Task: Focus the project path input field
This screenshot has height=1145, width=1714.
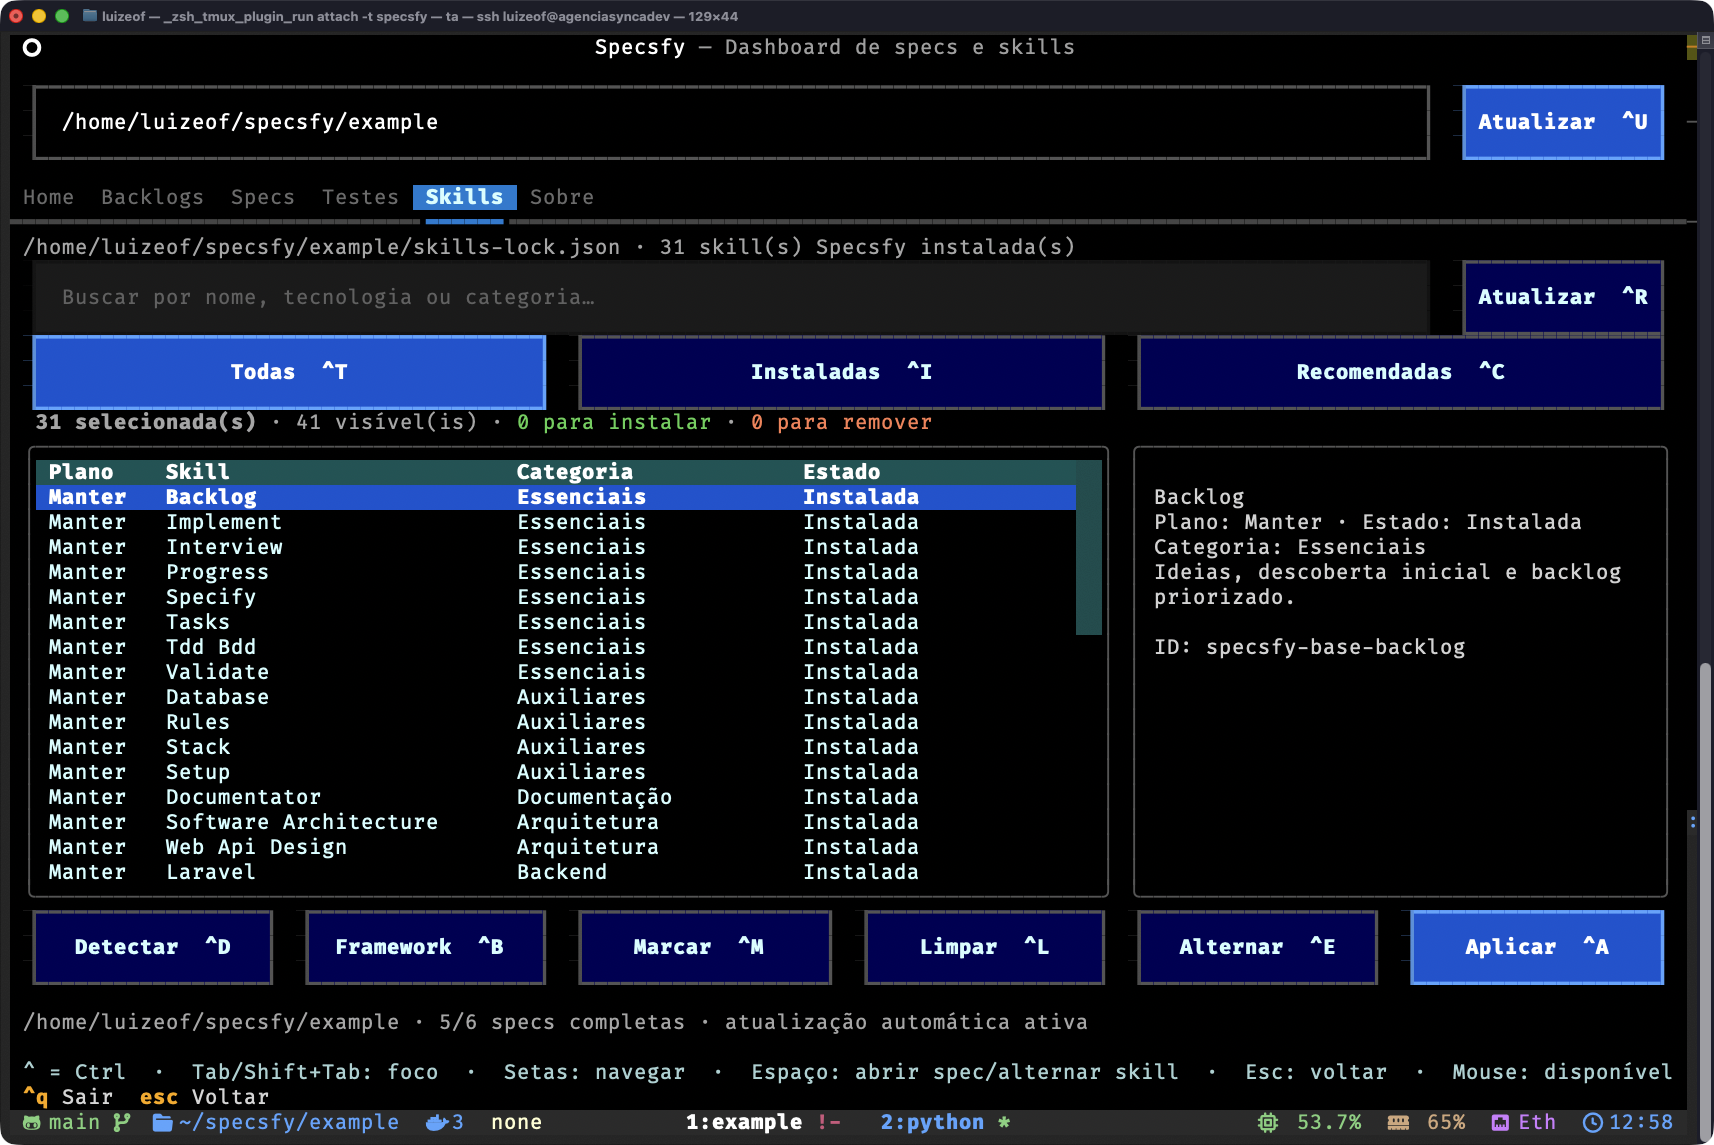Action: click(731, 122)
